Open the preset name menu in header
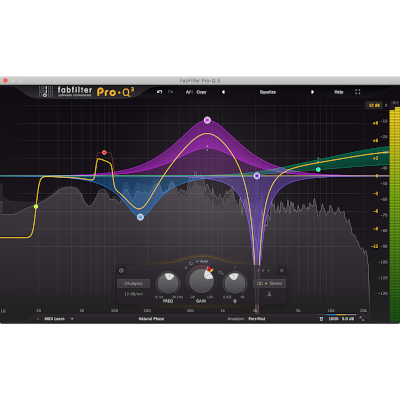The image size is (400, 400). pyautogui.click(x=268, y=92)
